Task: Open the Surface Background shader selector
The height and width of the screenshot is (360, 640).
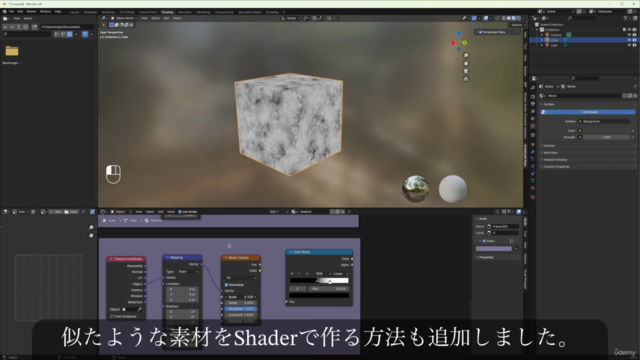Action: pyautogui.click(x=604, y=121)
